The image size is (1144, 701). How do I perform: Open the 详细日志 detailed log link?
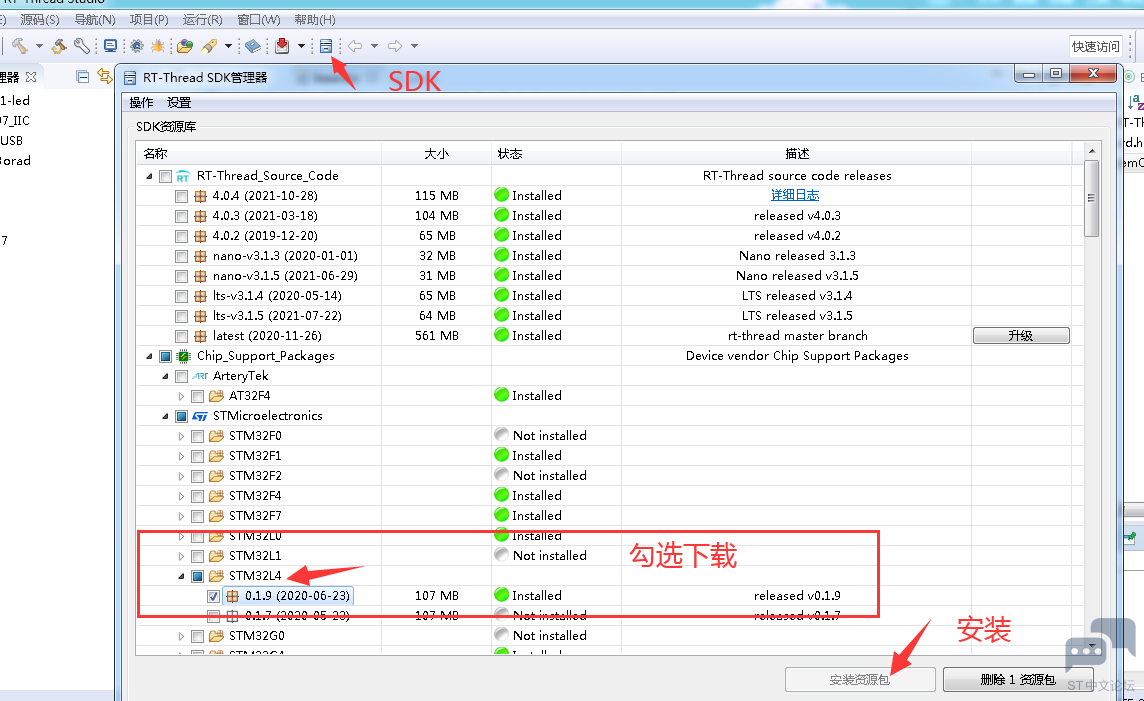point(795,195)
